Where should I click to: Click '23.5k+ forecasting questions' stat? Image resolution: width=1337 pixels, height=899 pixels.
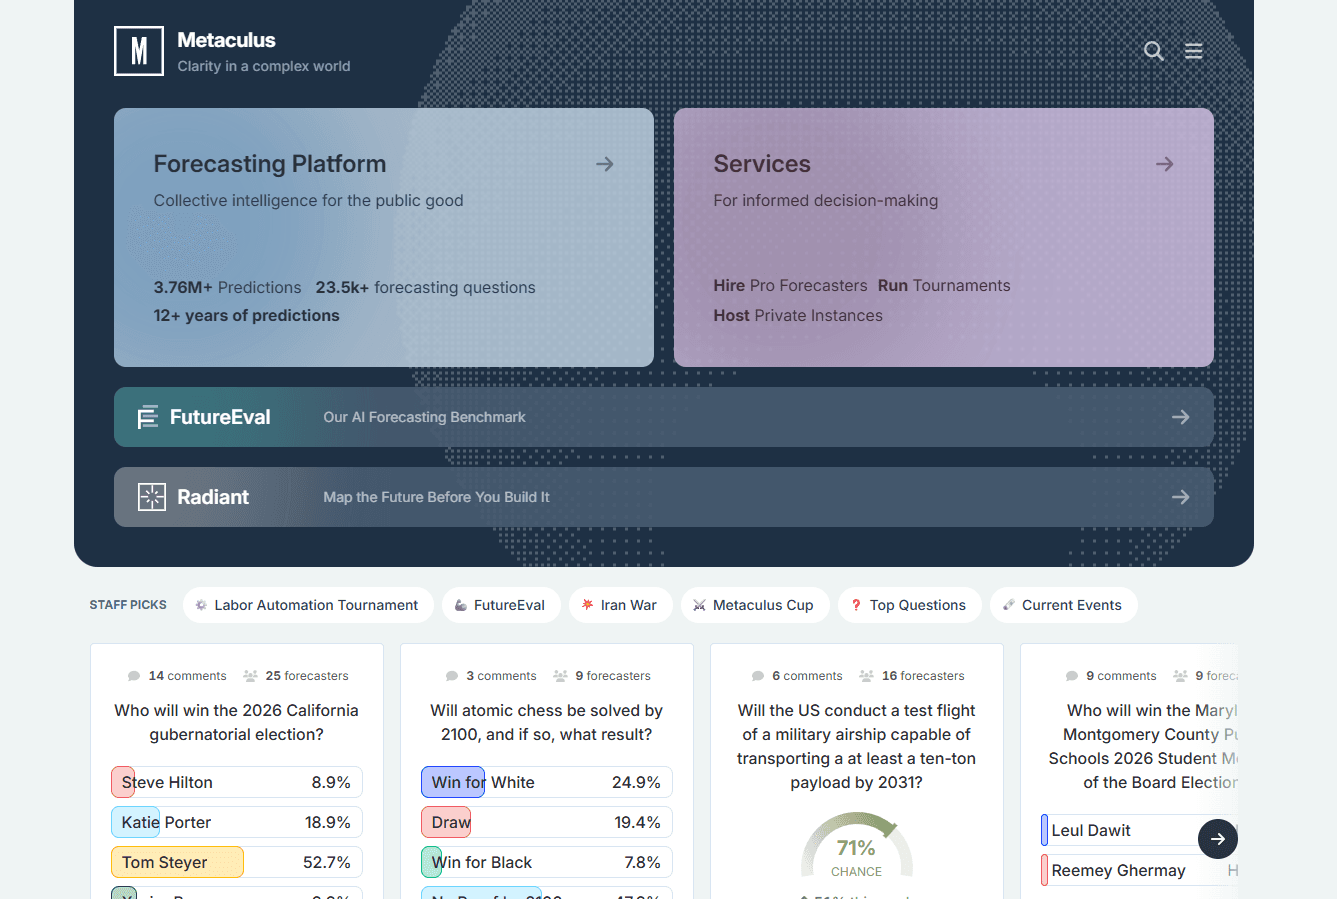coord(426,288)
